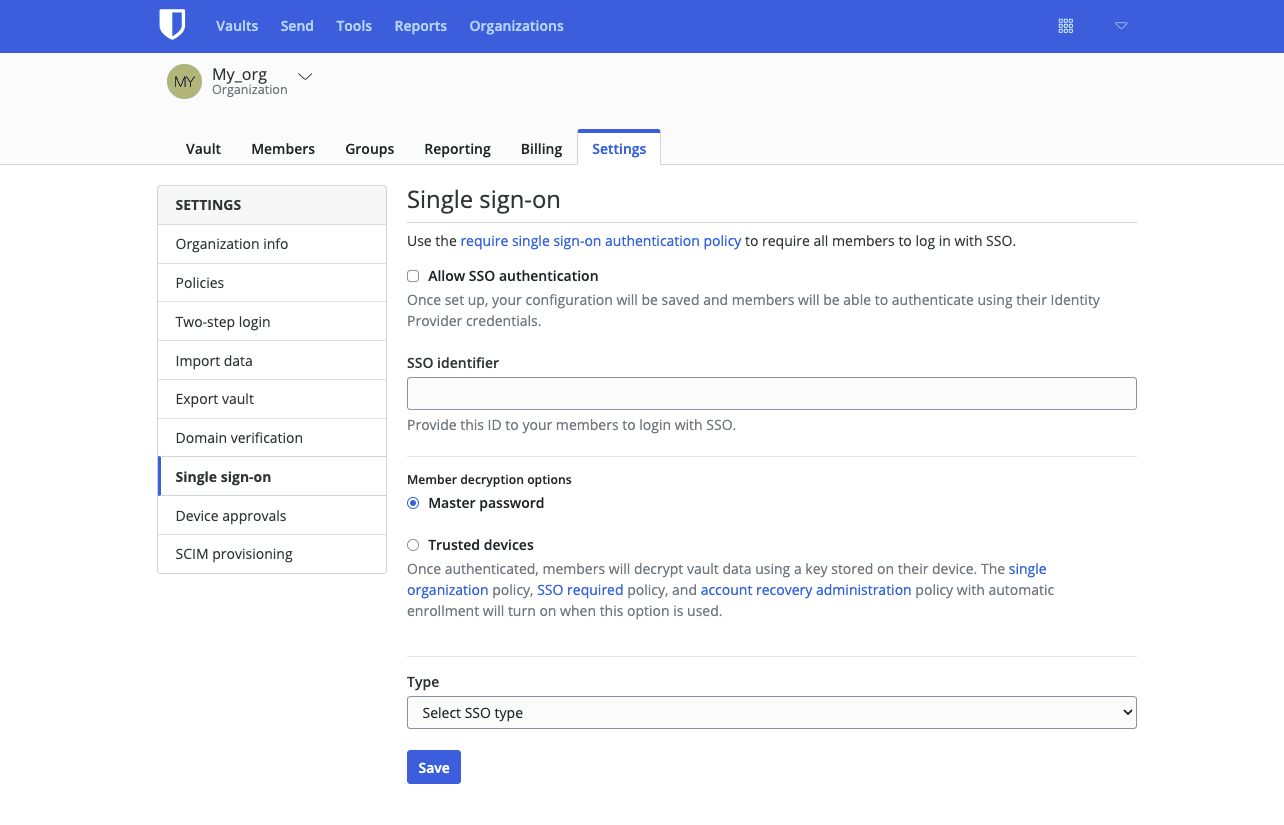Open Domain verification settings
This screenshot has width=1284, height=825.
pyautogui.click(x=272, y=438)
